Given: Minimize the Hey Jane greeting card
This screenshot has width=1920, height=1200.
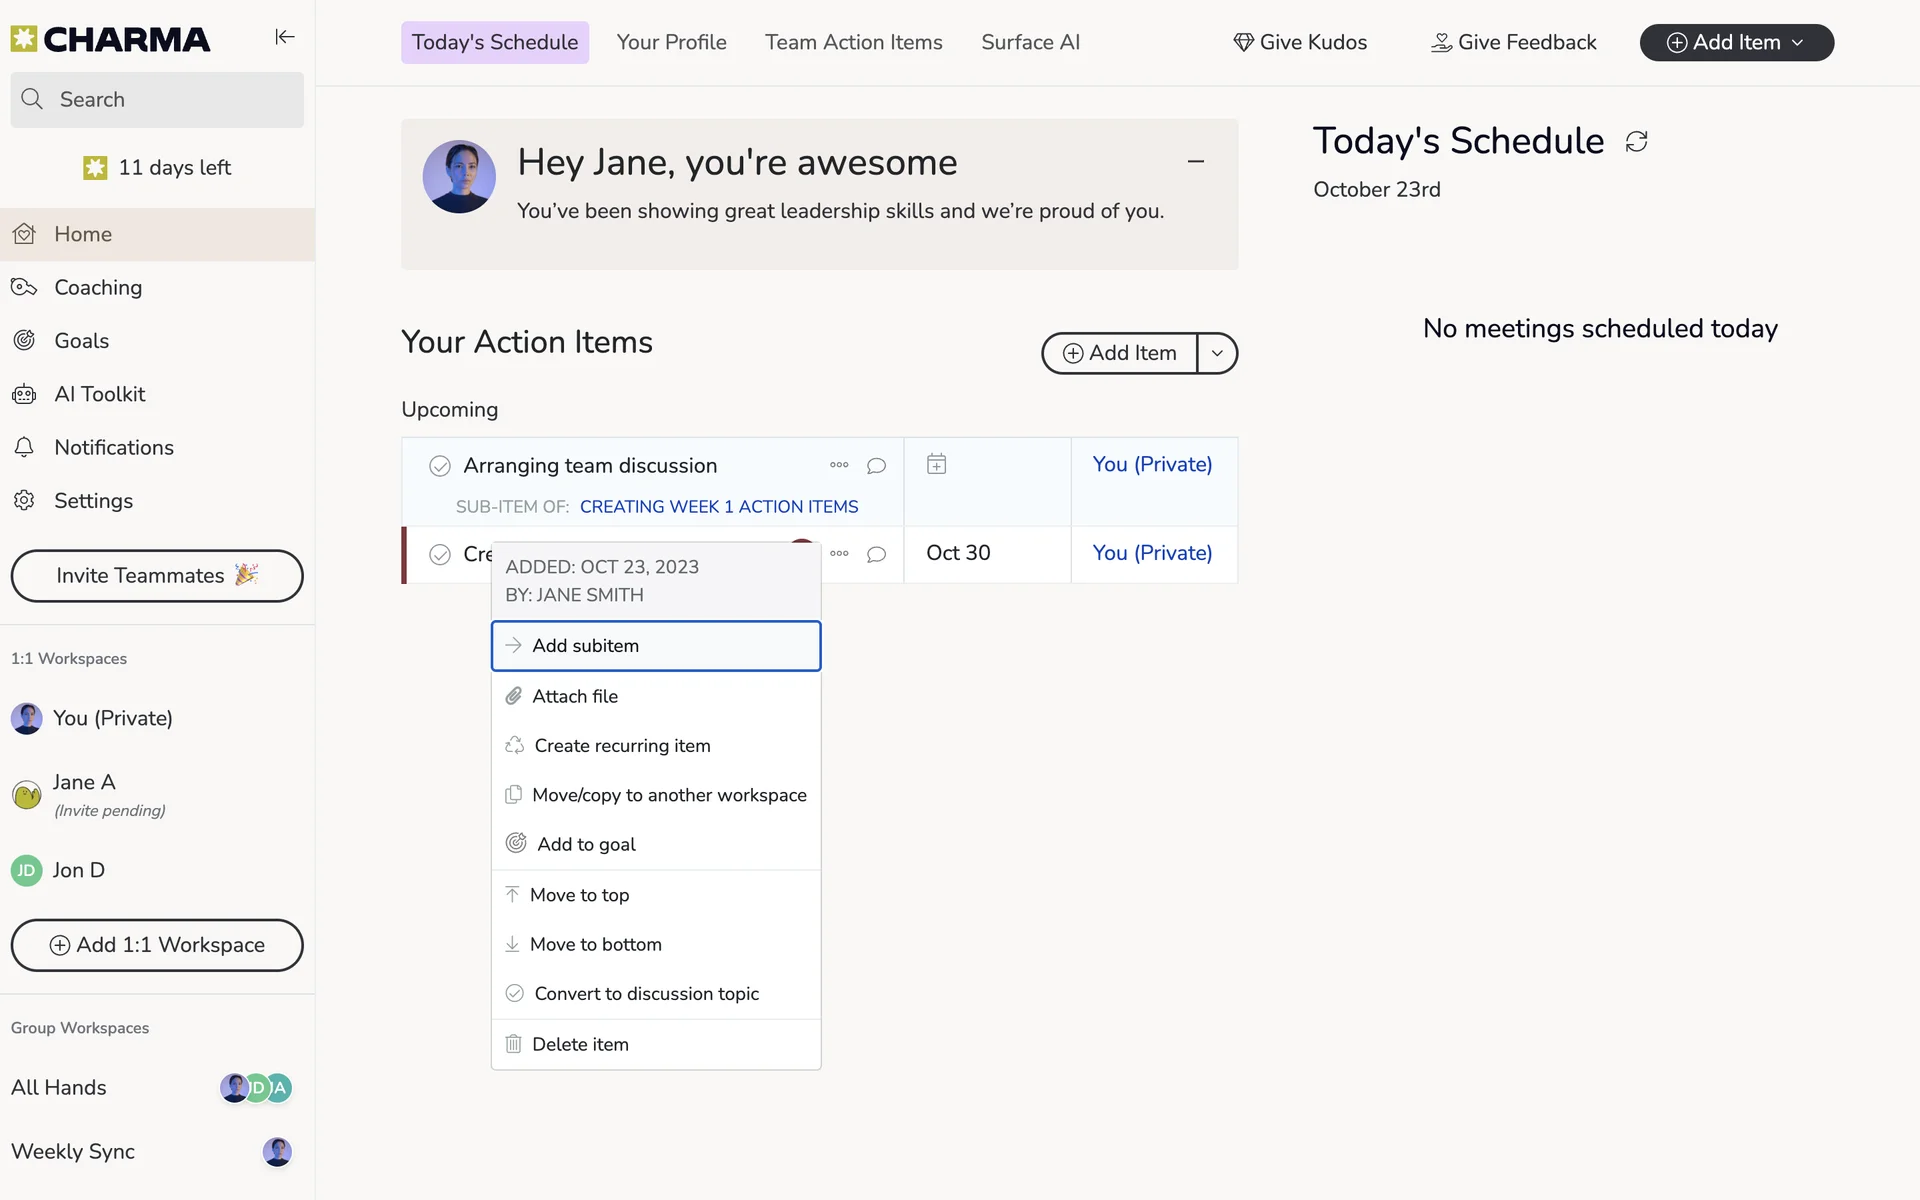Looking at the screenshot, I should coord(1195,161).
